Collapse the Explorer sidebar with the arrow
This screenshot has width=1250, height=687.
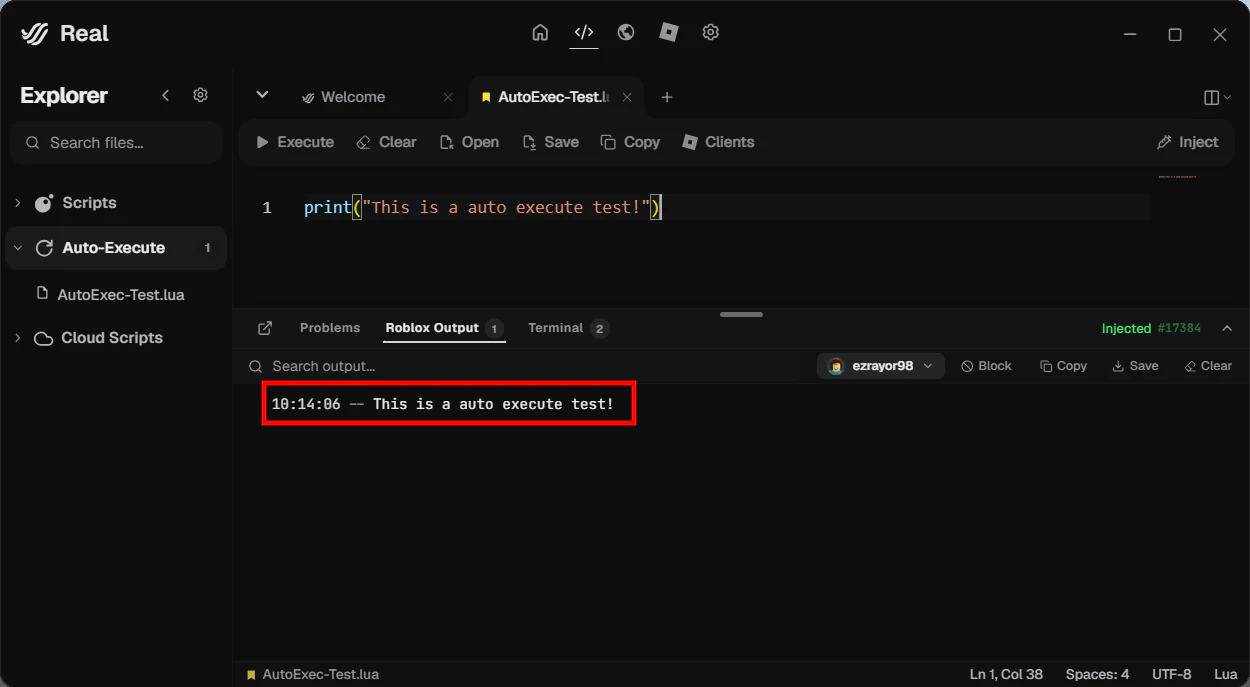coord(166,95)
